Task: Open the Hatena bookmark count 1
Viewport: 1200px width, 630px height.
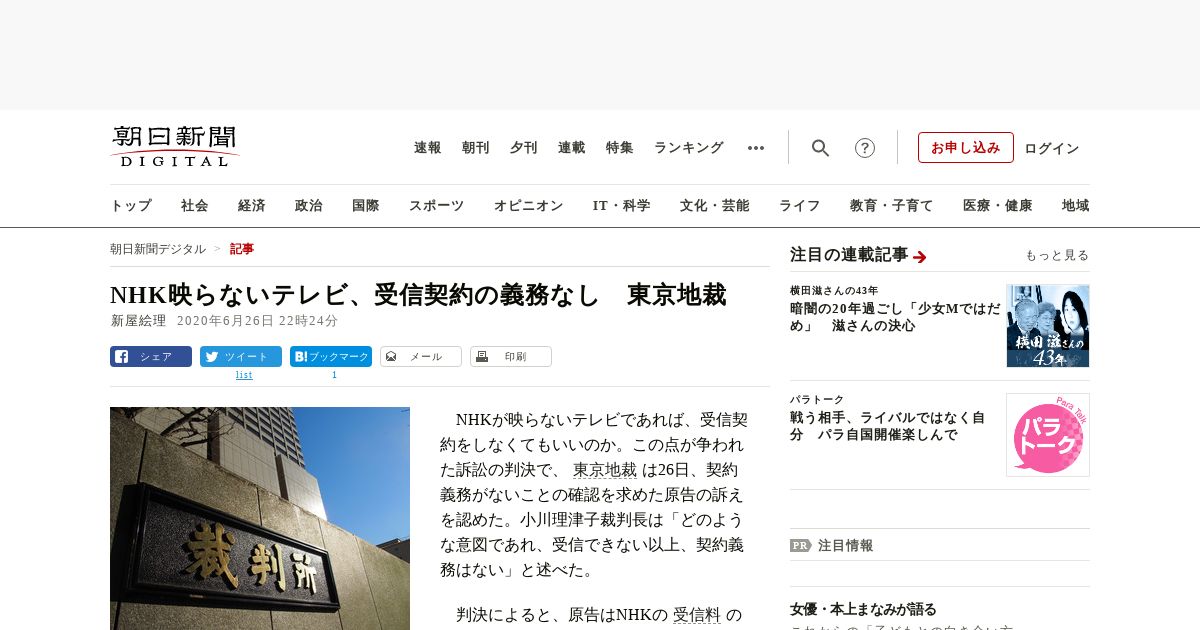Action: 334,375
